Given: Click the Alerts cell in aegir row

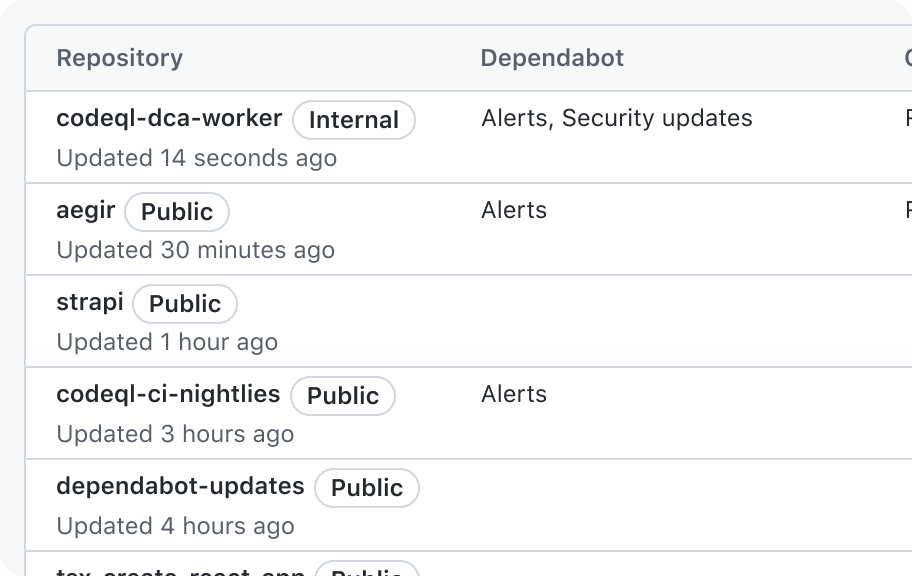Looking at the screenshot, I should pyautogui.click(x=514, y=210).
